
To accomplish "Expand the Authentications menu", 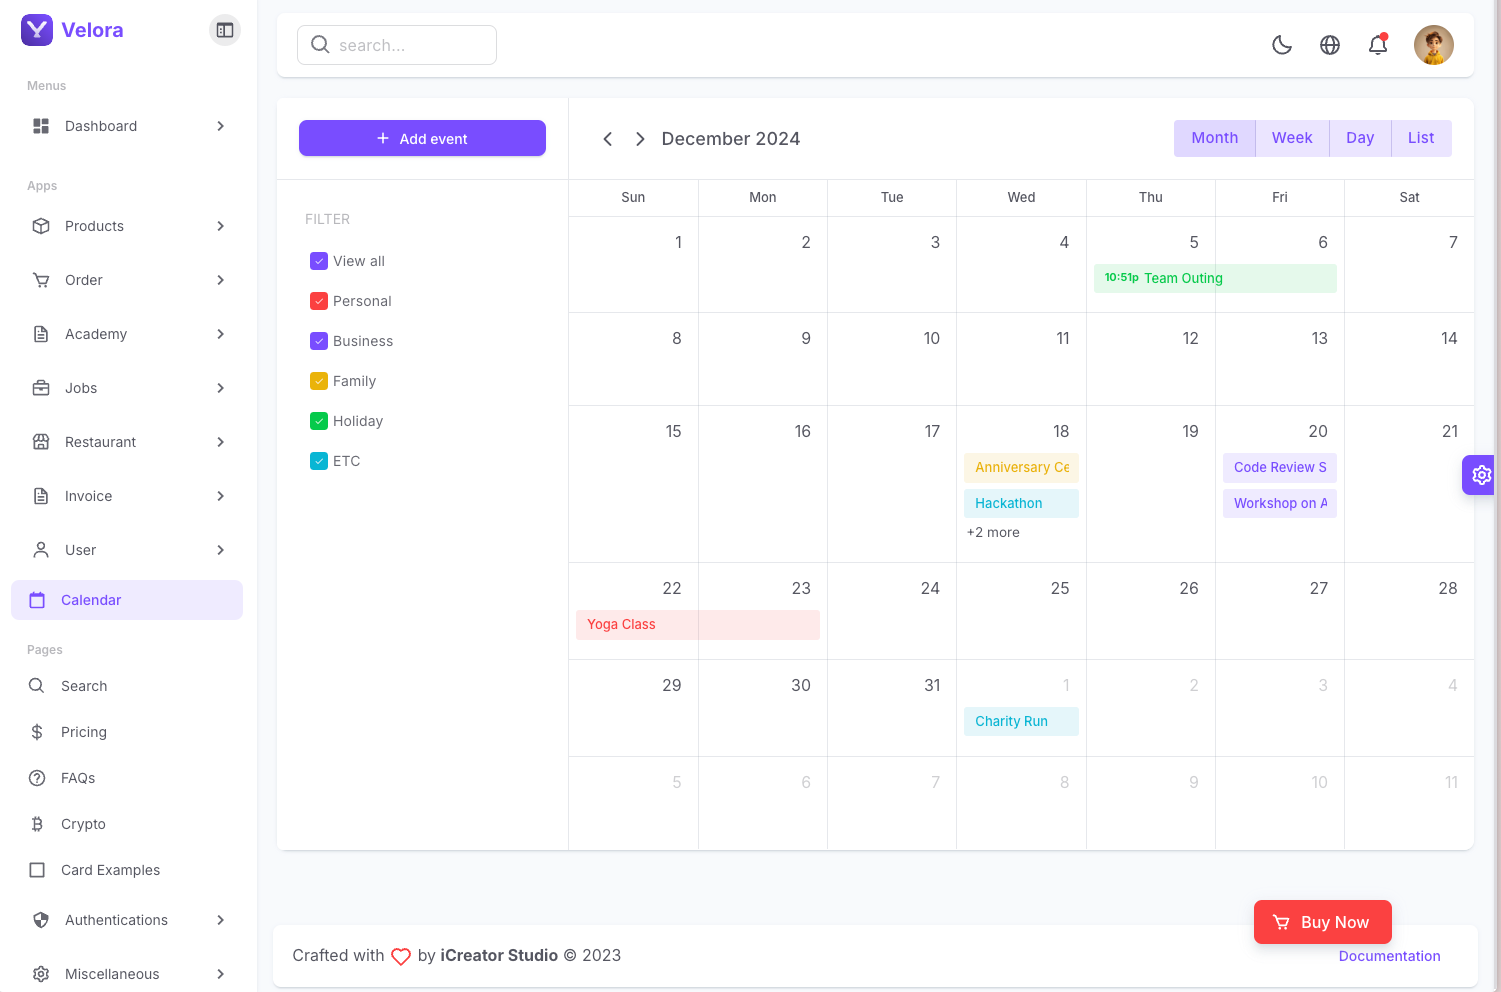I will (220, 920).
